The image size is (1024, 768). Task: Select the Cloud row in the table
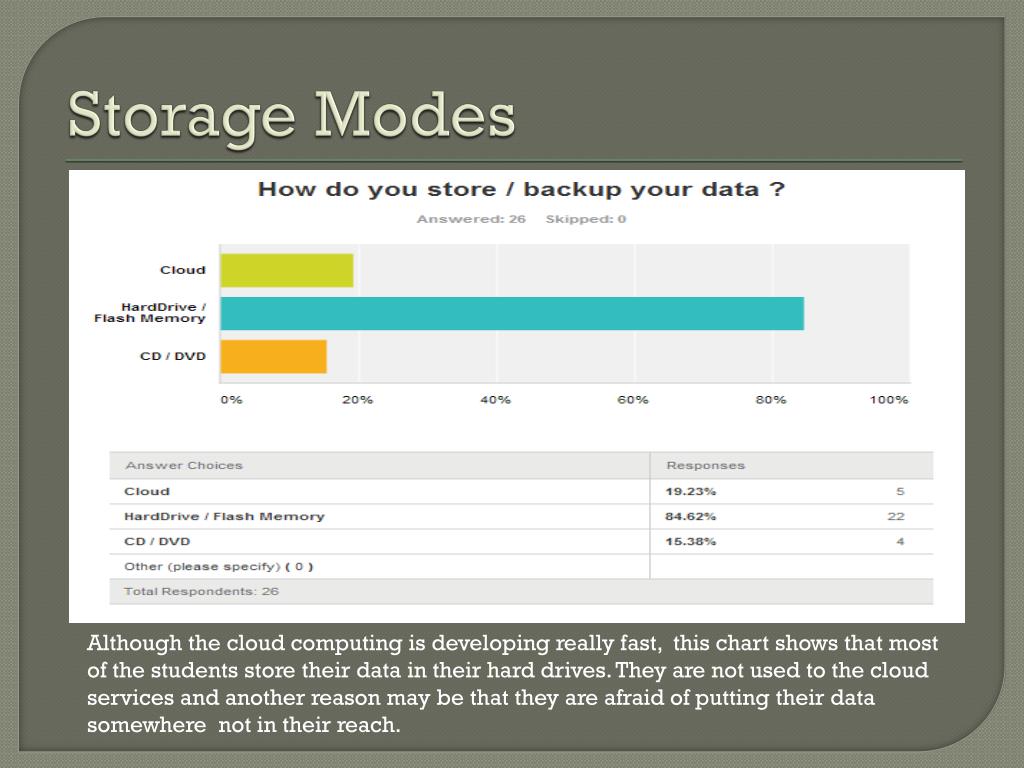(521, 492)
